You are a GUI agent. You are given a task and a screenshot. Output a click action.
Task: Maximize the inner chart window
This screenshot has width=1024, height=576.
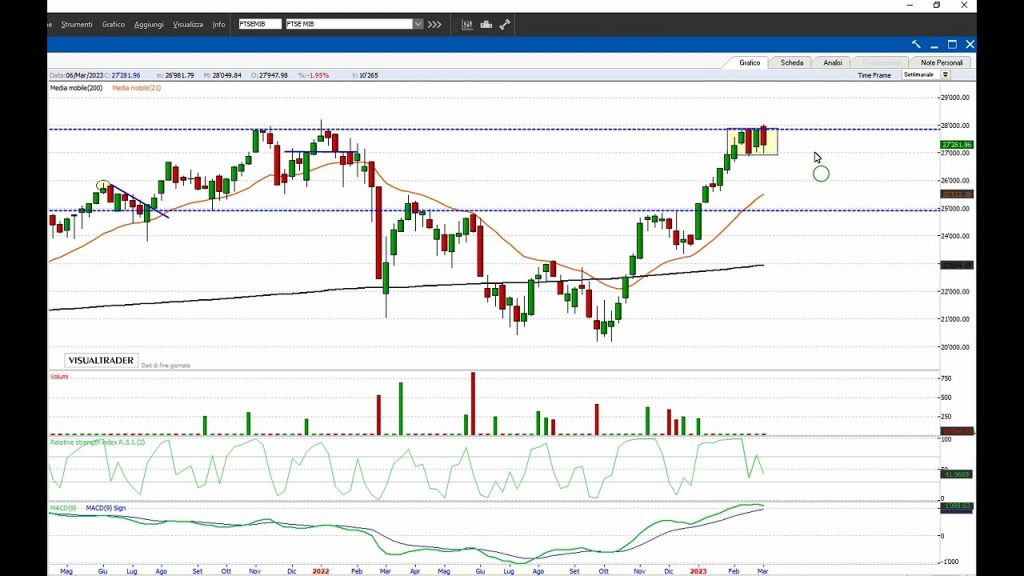pyautogui.click(x=952, y=44)
